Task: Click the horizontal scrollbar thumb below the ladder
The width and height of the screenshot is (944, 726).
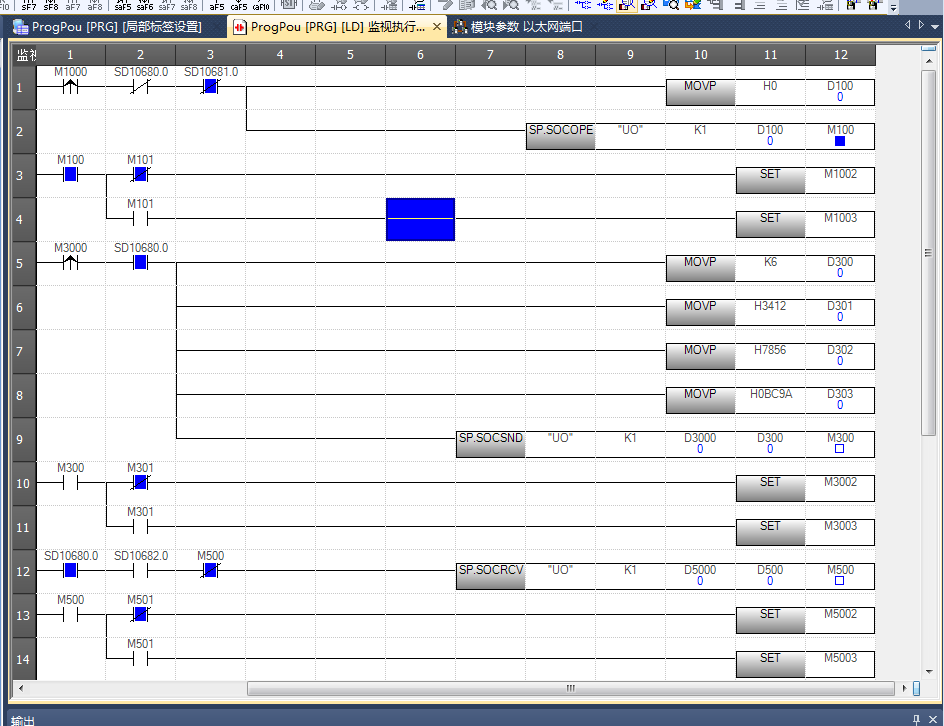Action: pyautogui.click(x=570, y=688)
